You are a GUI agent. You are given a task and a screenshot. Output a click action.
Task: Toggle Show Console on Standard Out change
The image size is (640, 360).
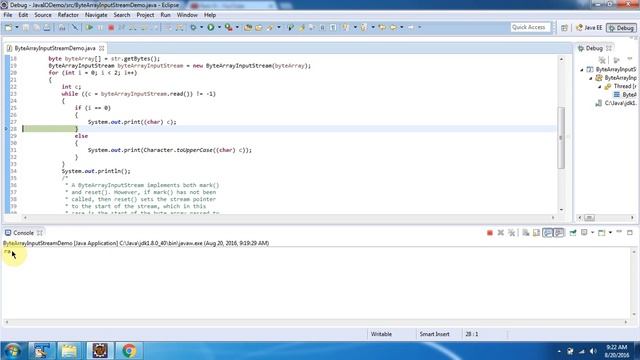click(548, 233)
